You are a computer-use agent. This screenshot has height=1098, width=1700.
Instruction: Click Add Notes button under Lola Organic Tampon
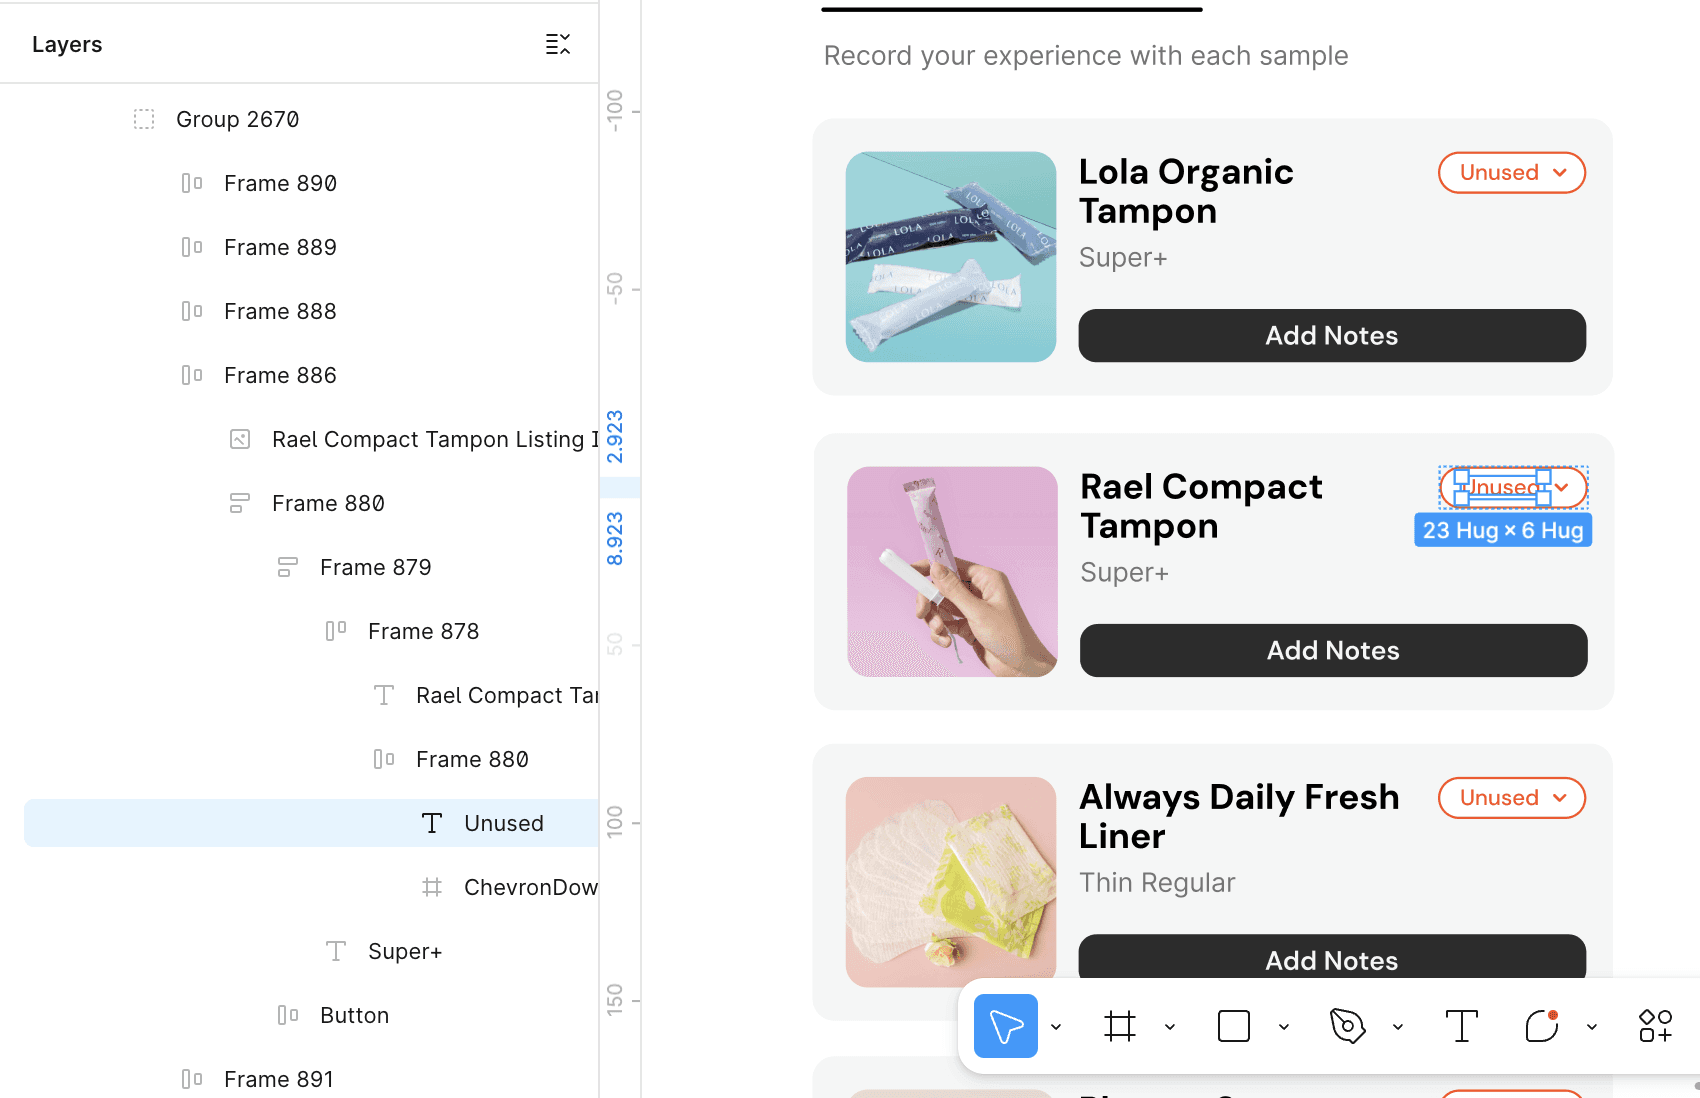tap(1332, 336)
